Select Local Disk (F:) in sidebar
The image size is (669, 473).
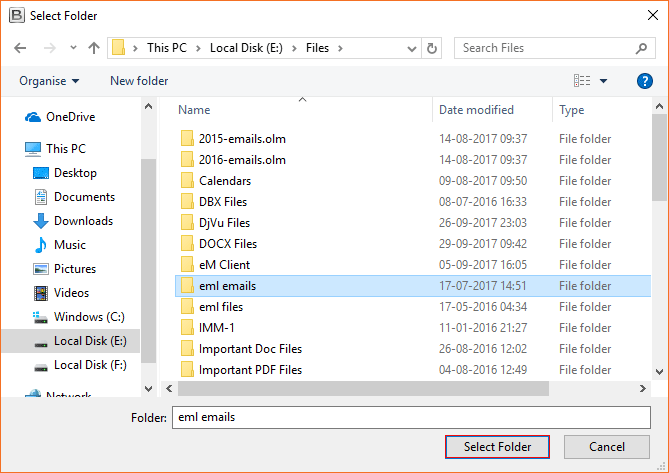80,365
